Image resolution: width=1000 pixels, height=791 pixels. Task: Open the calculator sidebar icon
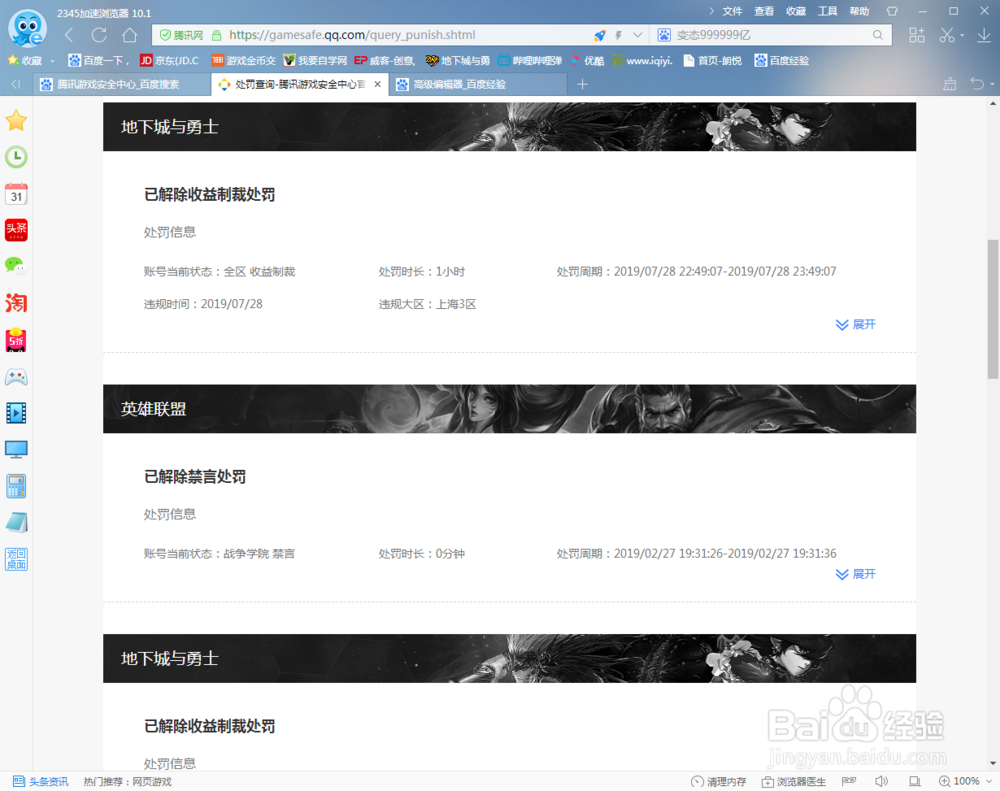pos(16,486)
